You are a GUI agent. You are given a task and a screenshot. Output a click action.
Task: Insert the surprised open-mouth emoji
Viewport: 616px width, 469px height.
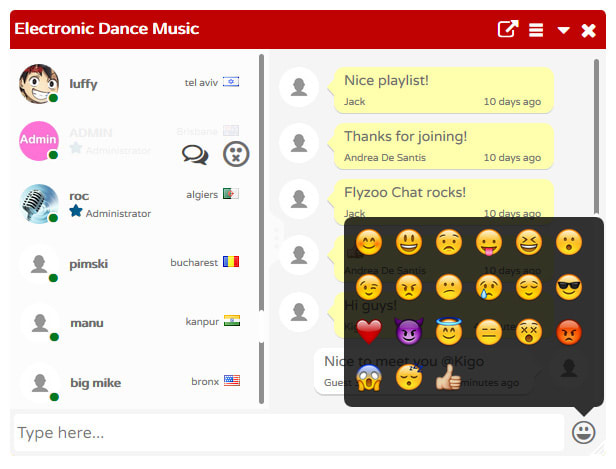569,242
